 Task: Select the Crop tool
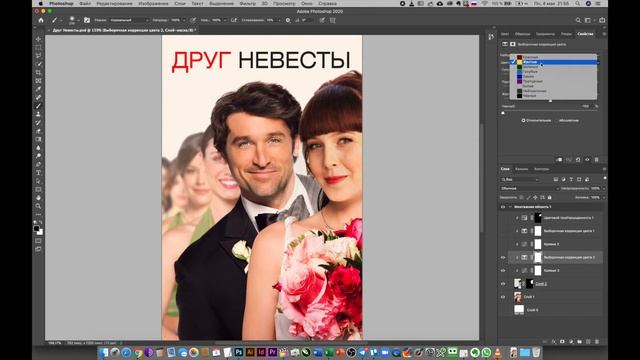point(38,72)
